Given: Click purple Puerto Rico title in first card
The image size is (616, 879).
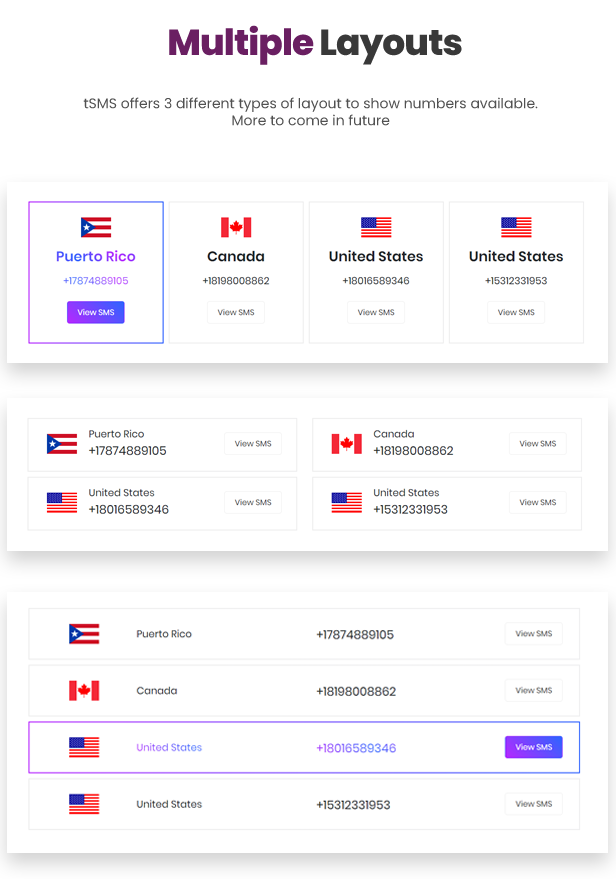Looking at the screenshot, I should (96, 257).
